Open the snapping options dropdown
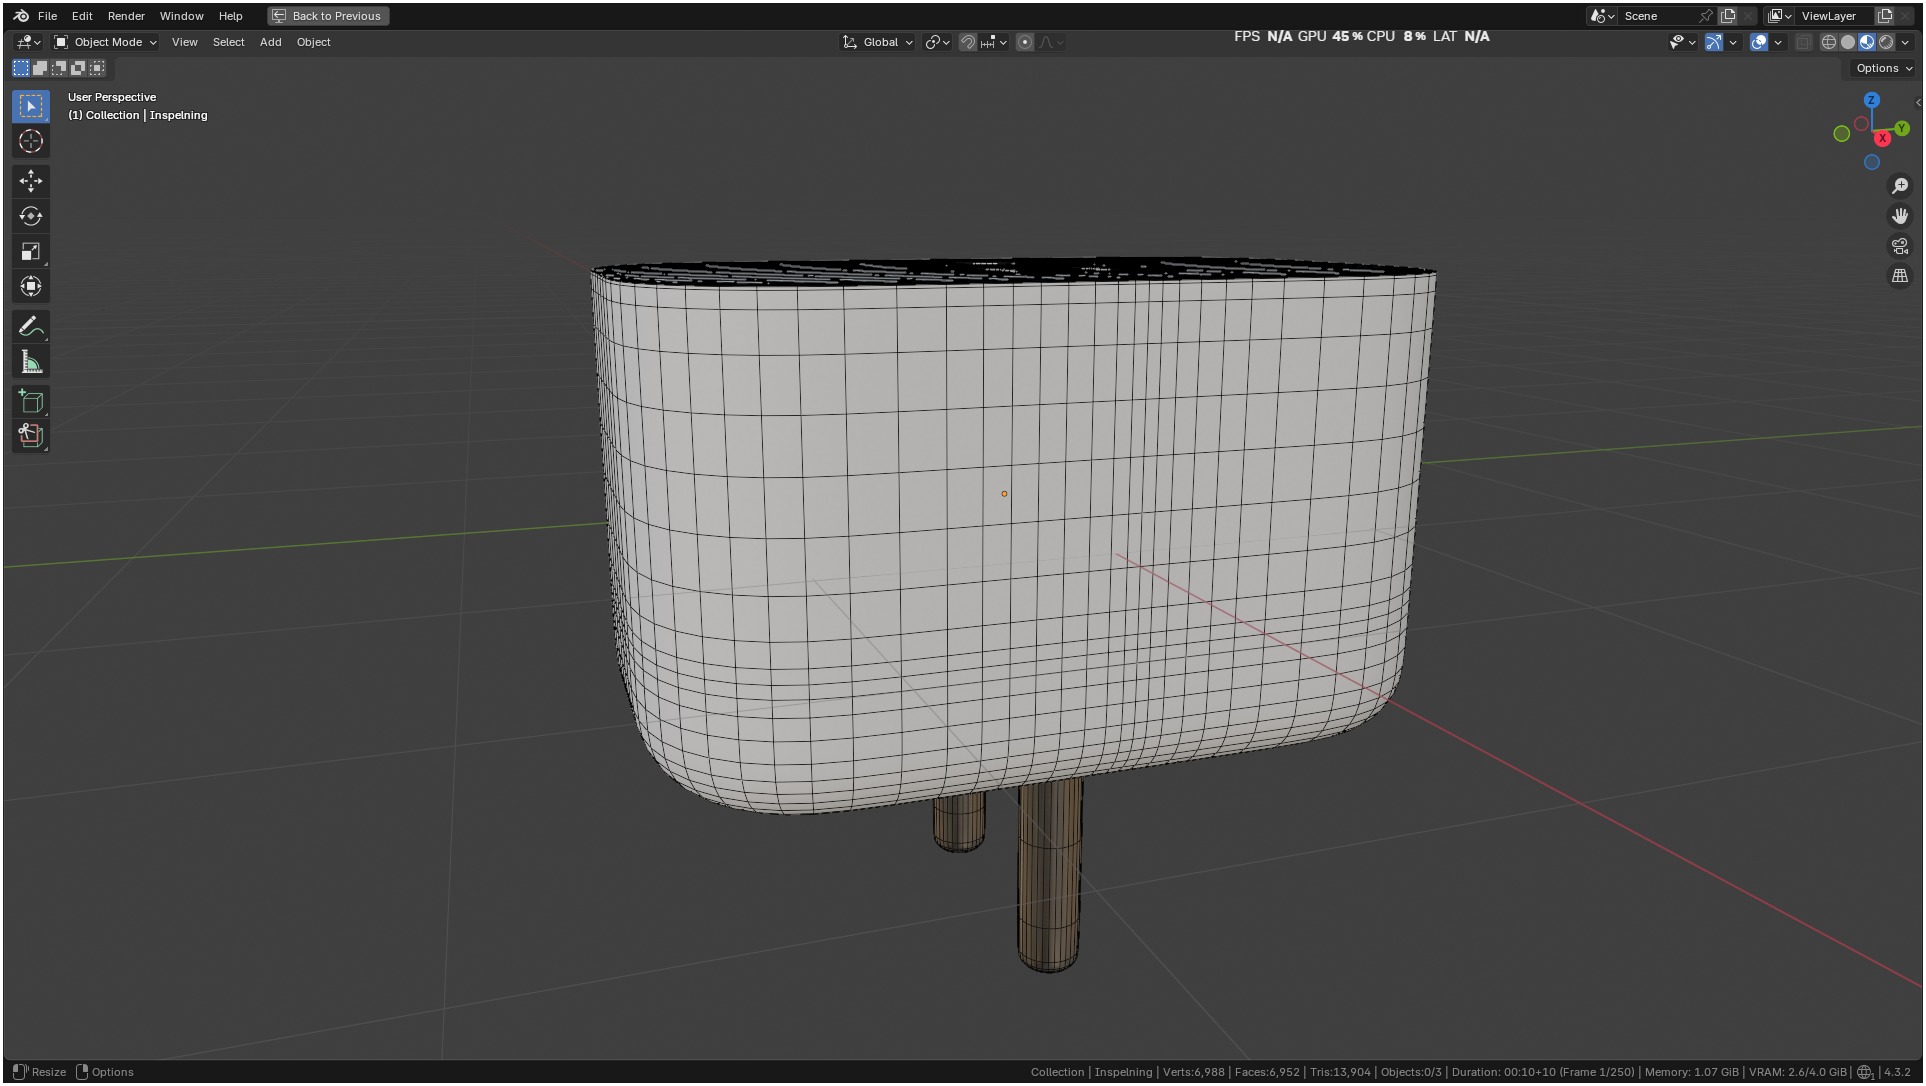Screen dimensions: 1926x1086 coord(994,42)
